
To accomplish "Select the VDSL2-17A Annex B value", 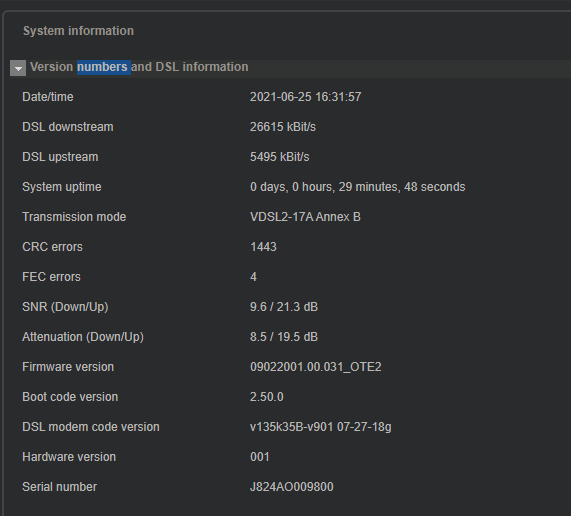I will click(305, 217).
